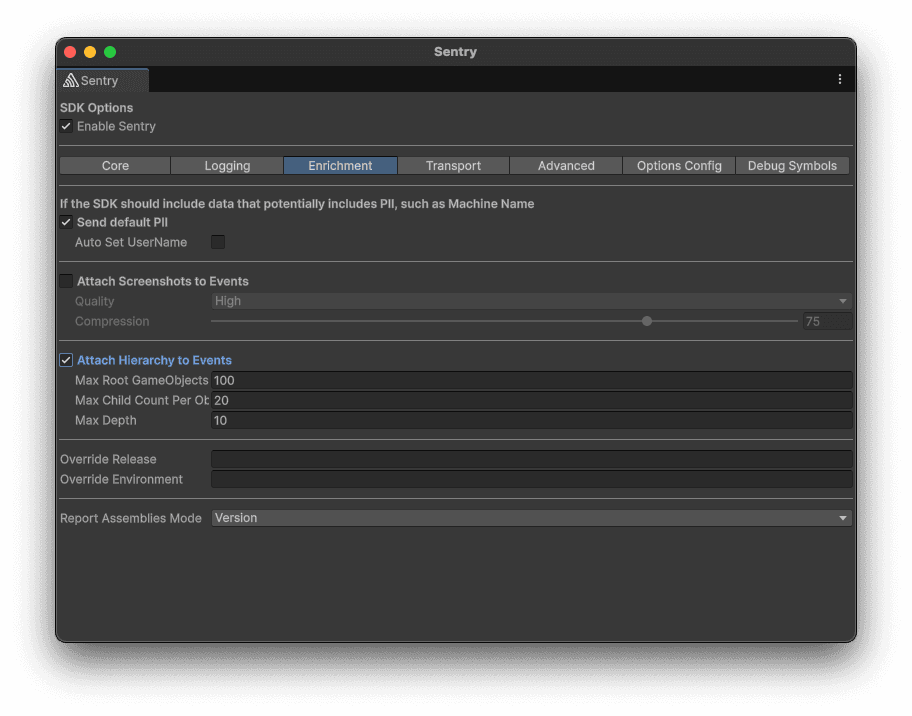The image size is (912, 716).
Task: Select the Enrichment tab
Action: point(340,165)
